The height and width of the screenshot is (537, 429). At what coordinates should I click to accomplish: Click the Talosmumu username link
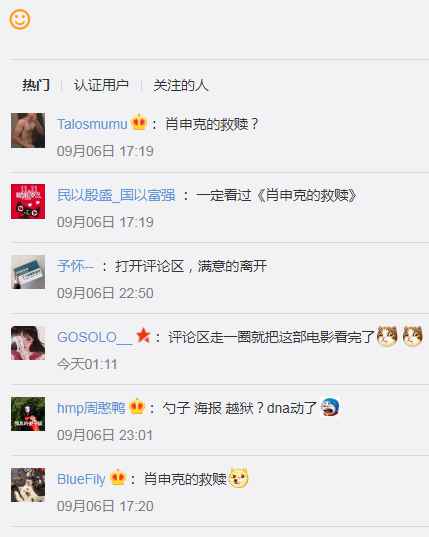click(x=92, y=124)
